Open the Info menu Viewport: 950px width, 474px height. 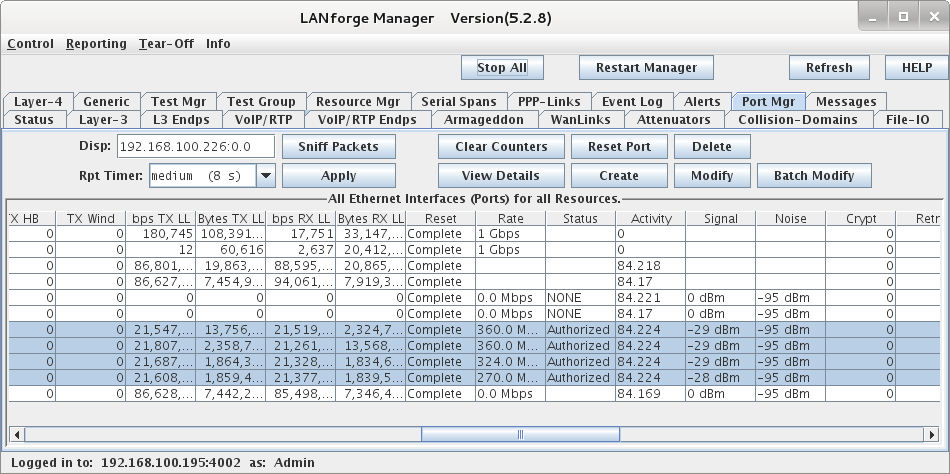coord(218,44)
